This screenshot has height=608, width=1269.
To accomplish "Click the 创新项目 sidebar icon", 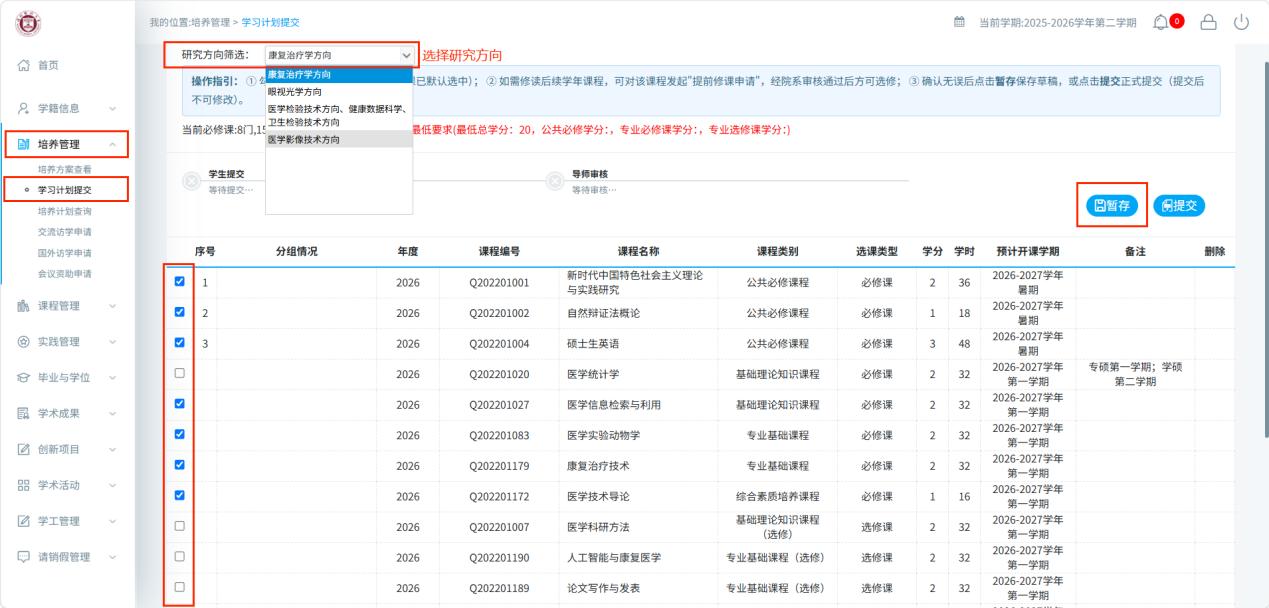I will pos(21,449).
